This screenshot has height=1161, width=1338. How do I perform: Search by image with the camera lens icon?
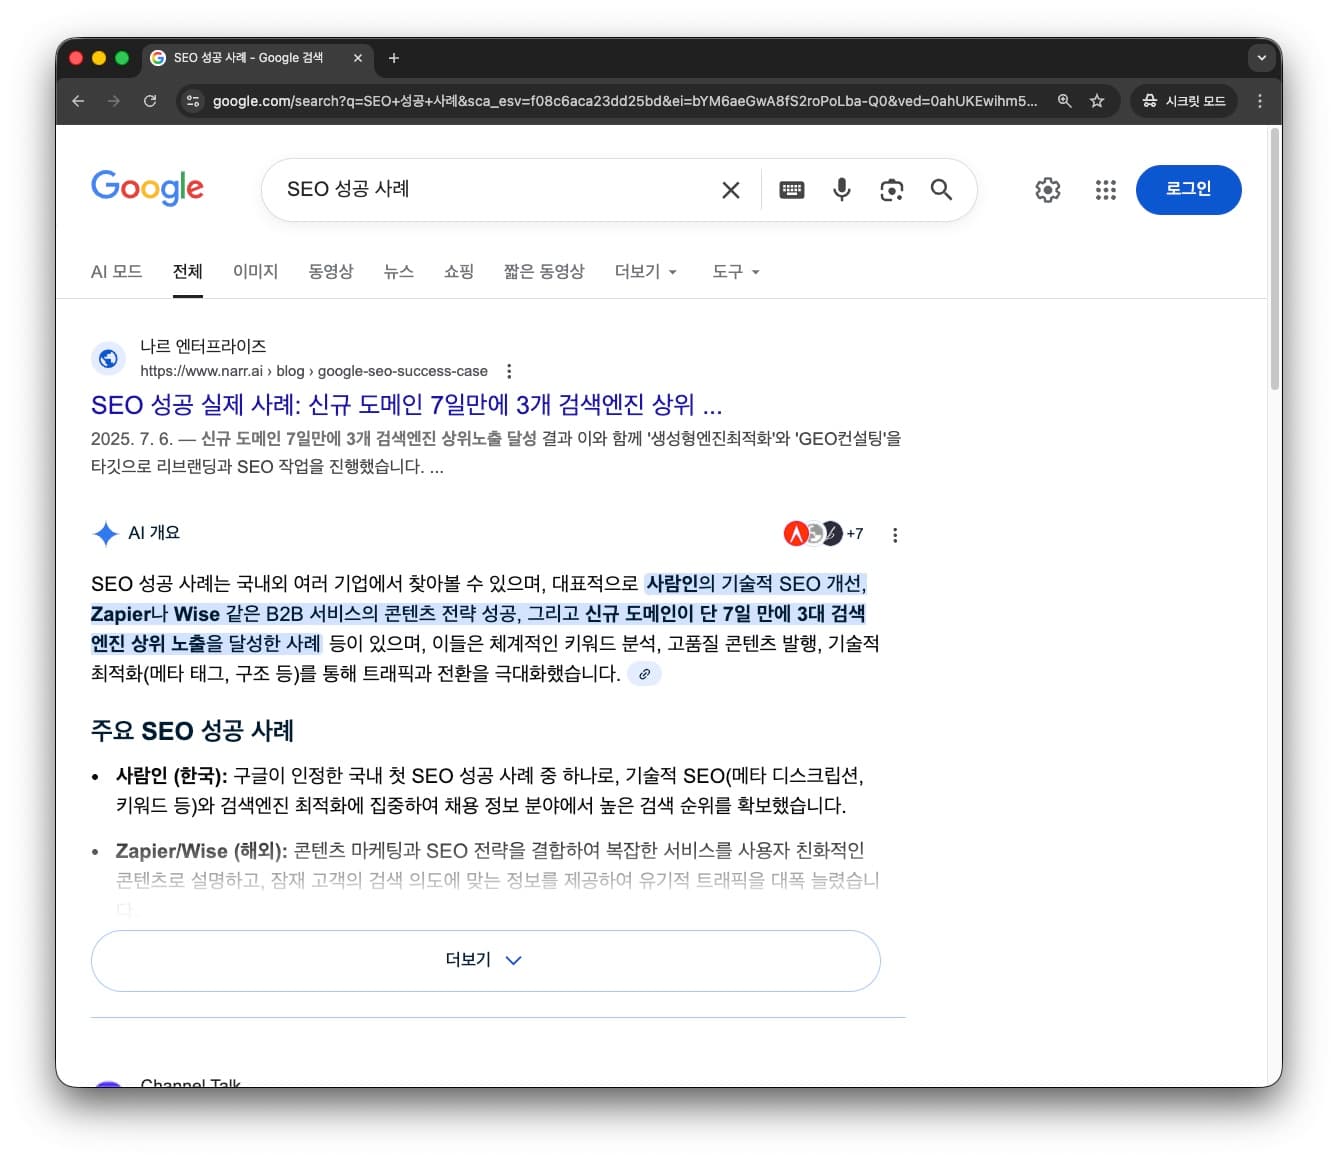point(892,190)
